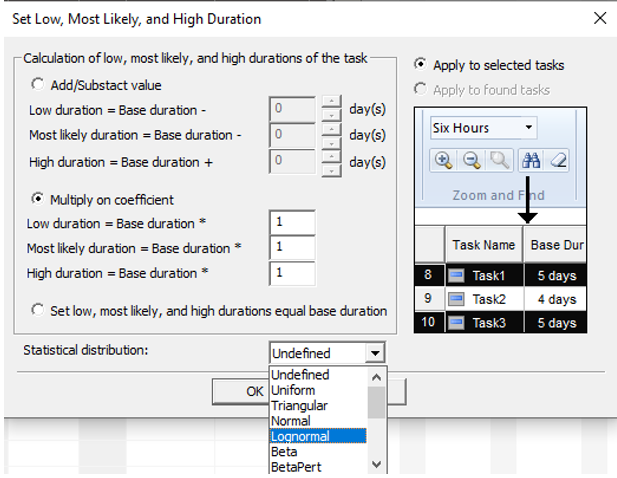Click the Task1 row icon
Image resolution: width=617 pixels, height=478 pixels.
(455, 276)
